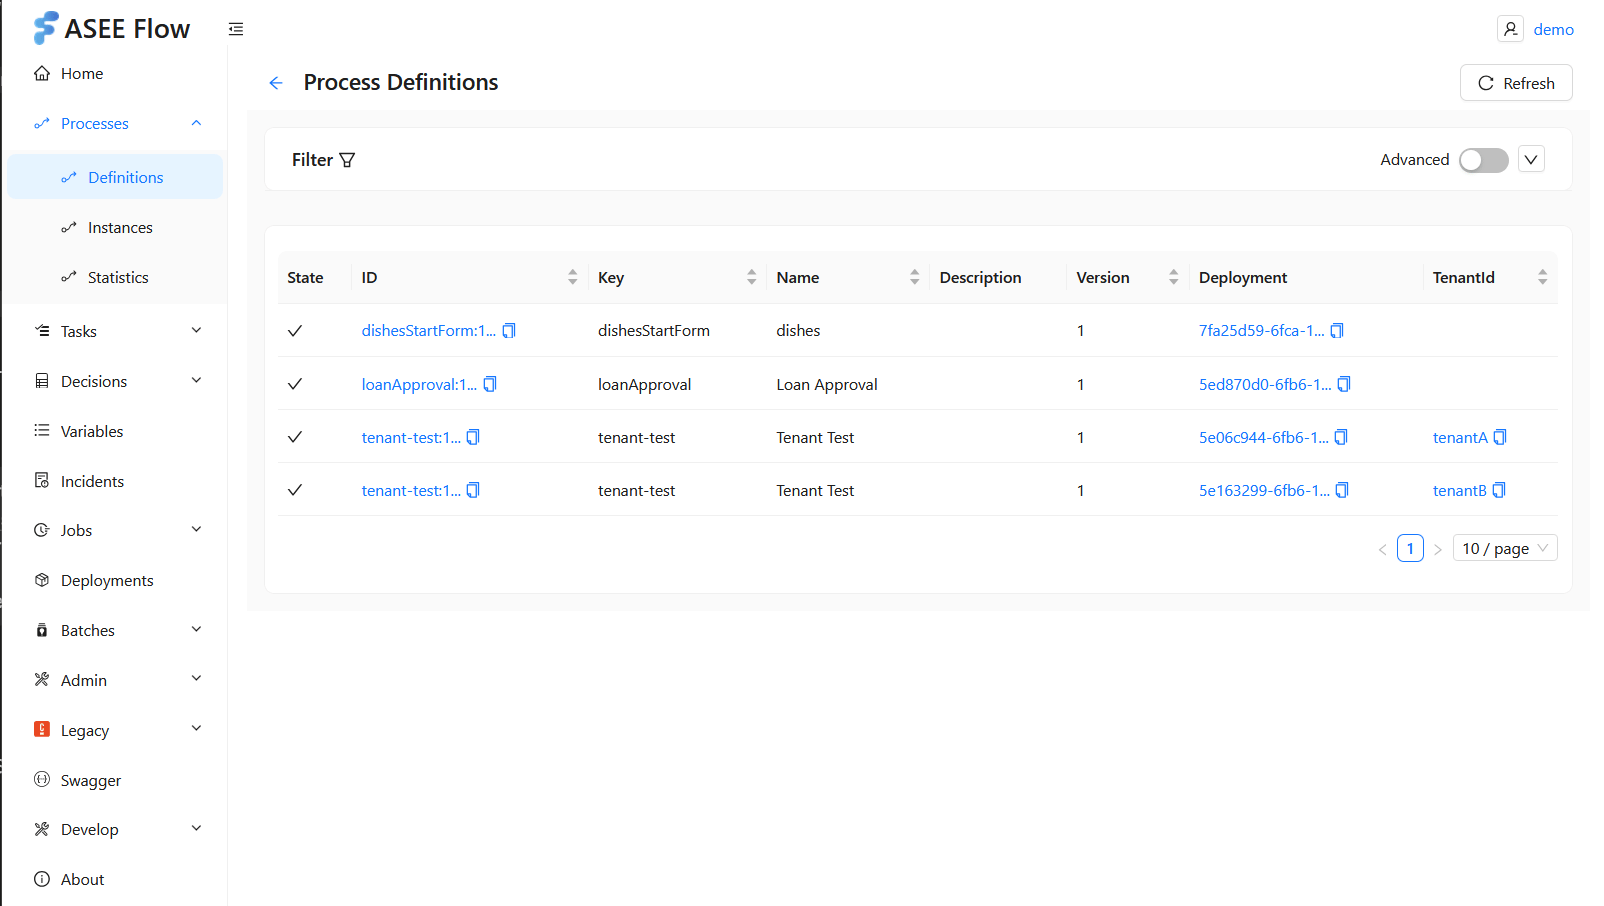The height and width of the screenshot is (906, 1604).
Task: Copy the tenantB value
Action: (1499, 490)
